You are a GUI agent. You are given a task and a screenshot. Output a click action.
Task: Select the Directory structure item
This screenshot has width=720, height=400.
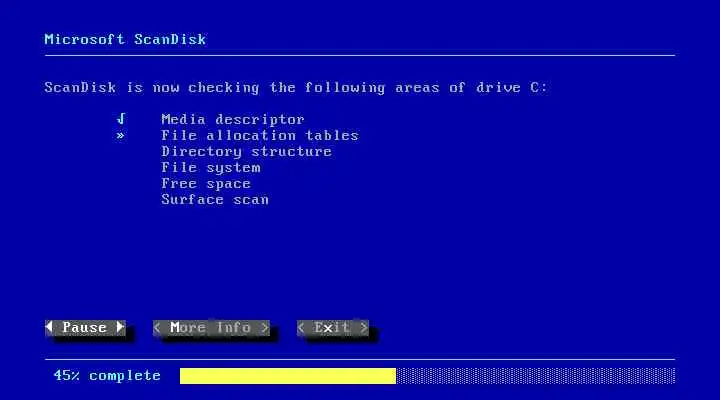[247, 152]
